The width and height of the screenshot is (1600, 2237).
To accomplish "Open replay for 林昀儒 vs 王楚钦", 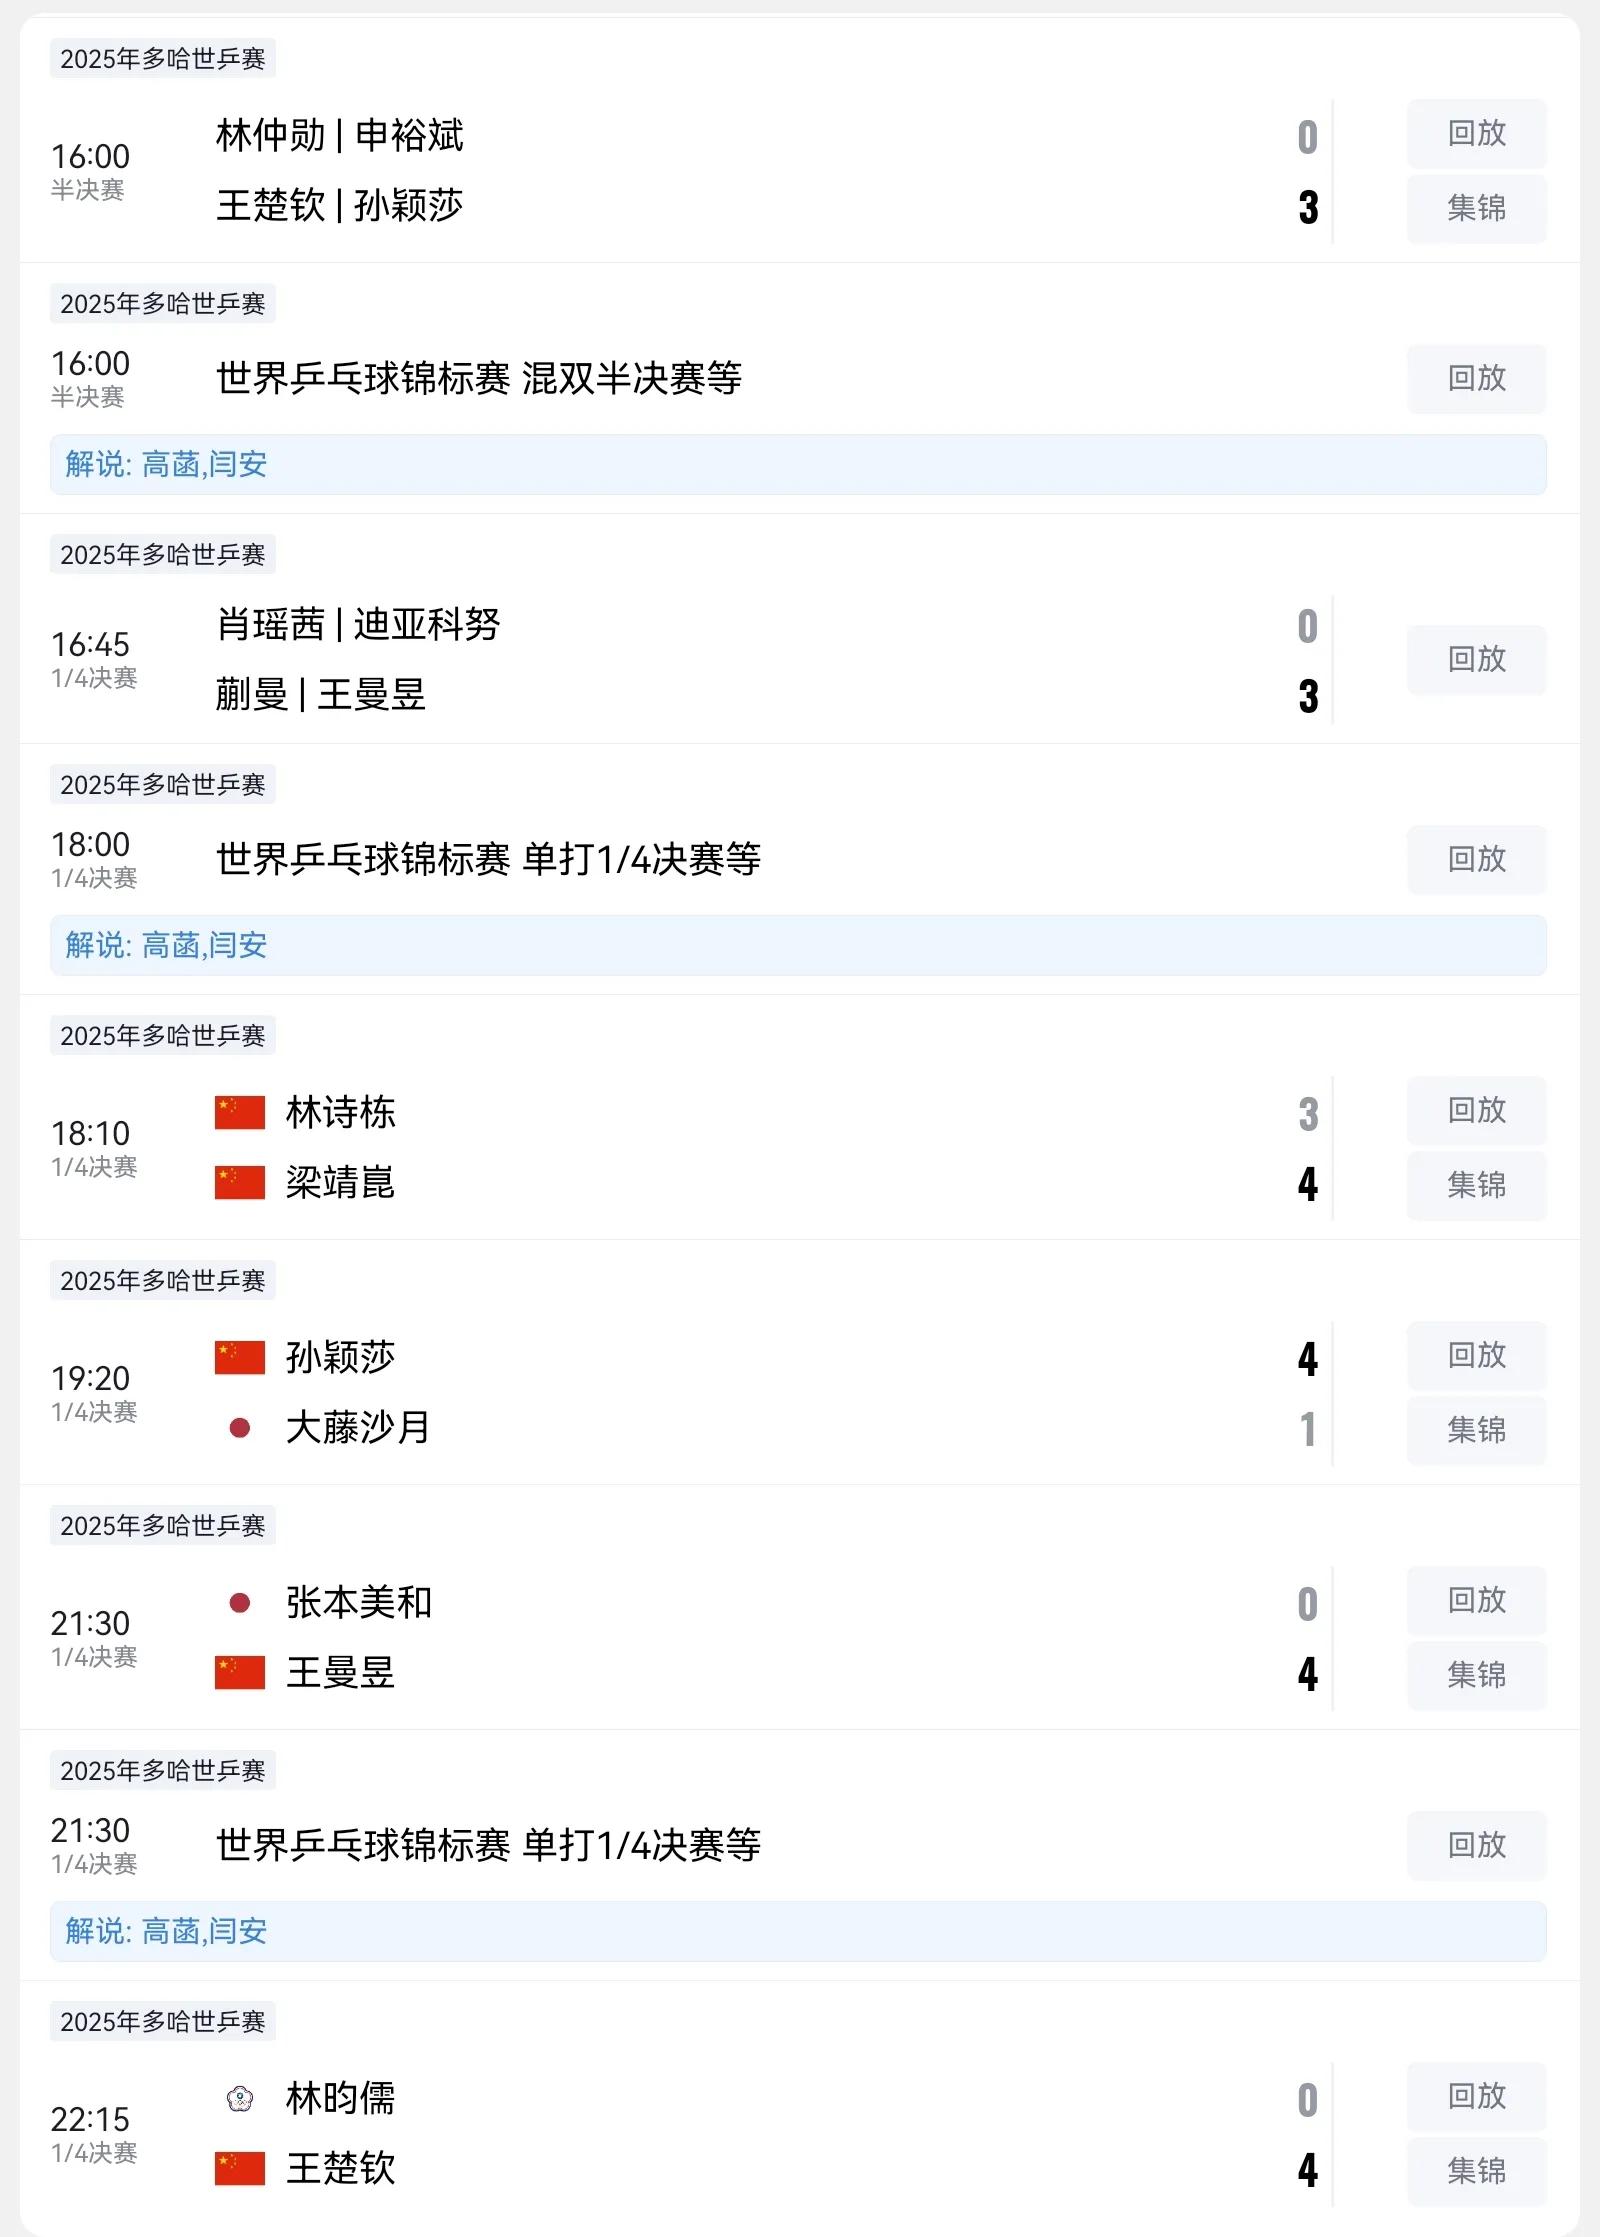I will tap(1476, 2096).
